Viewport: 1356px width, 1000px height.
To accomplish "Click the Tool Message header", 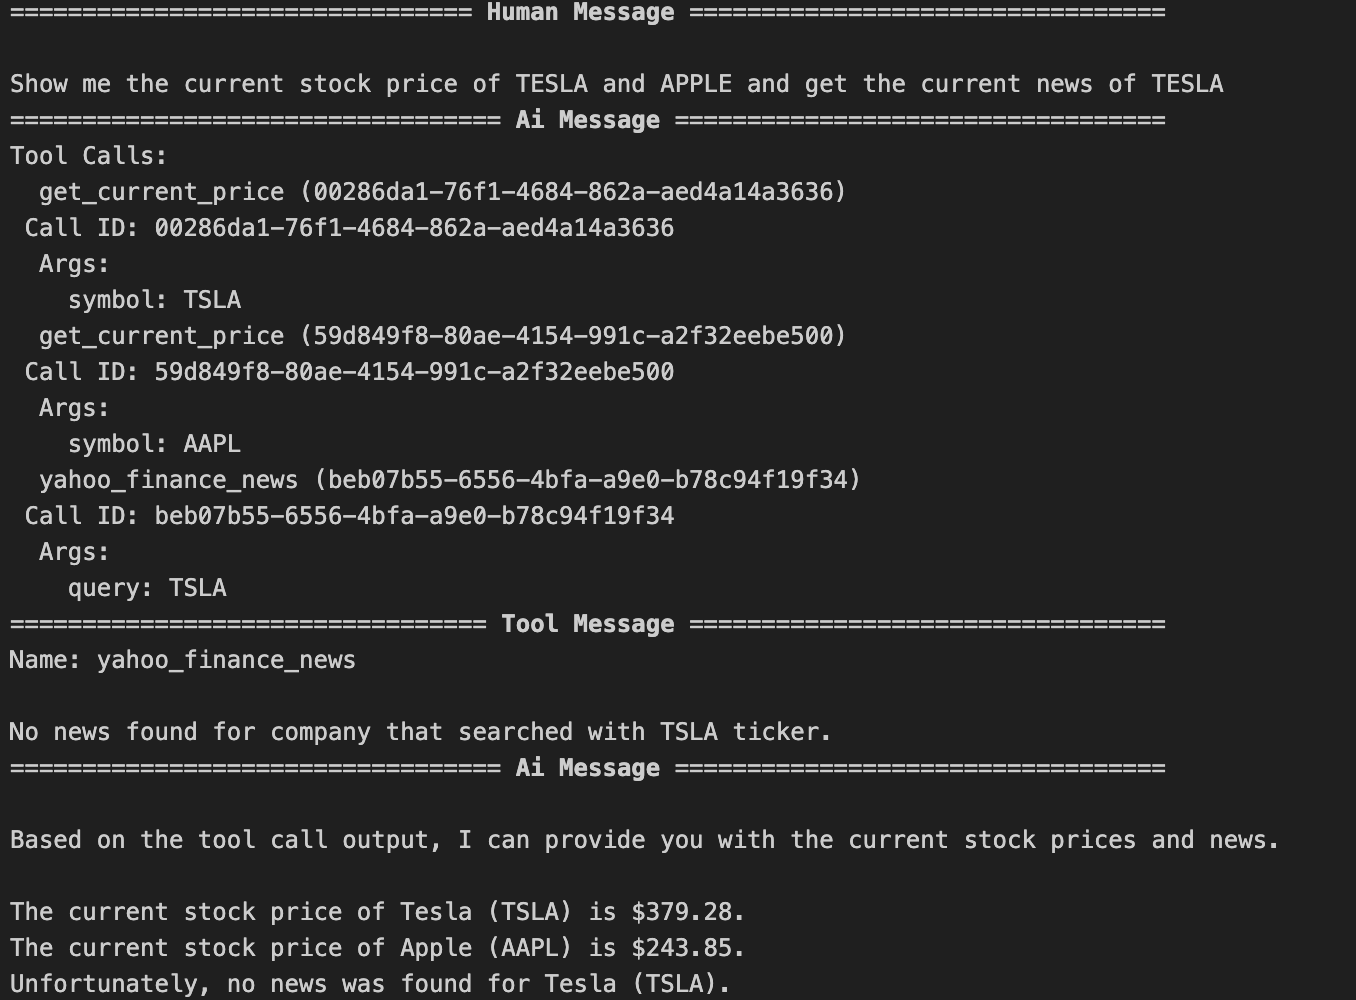I will pos(588,624).
